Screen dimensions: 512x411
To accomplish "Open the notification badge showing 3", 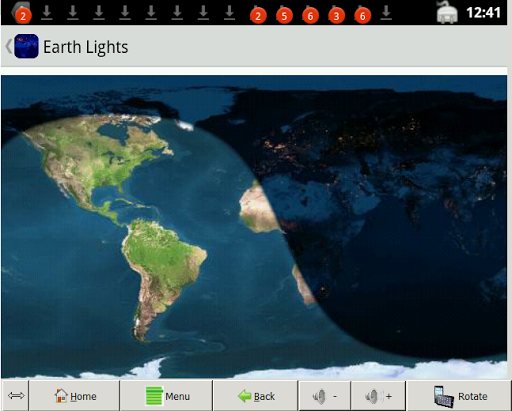I will (x=336, y=16).
